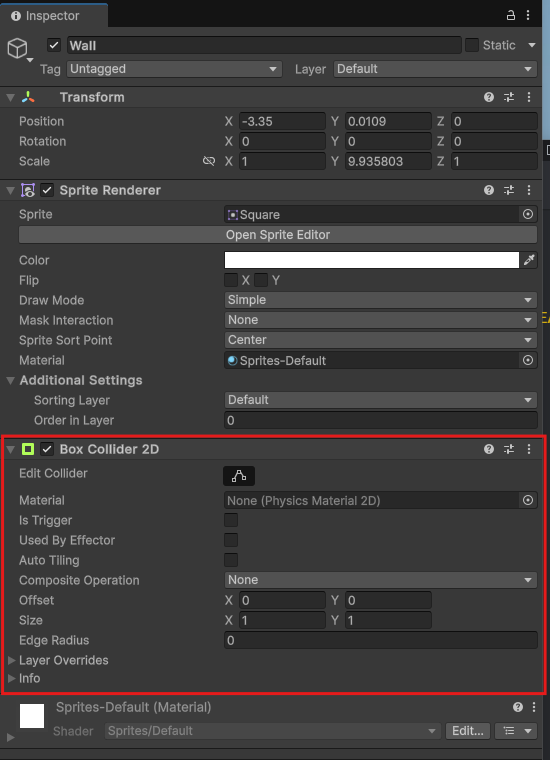
Task: Click the Sprite Renderer component icon
Action: [28, 190]
